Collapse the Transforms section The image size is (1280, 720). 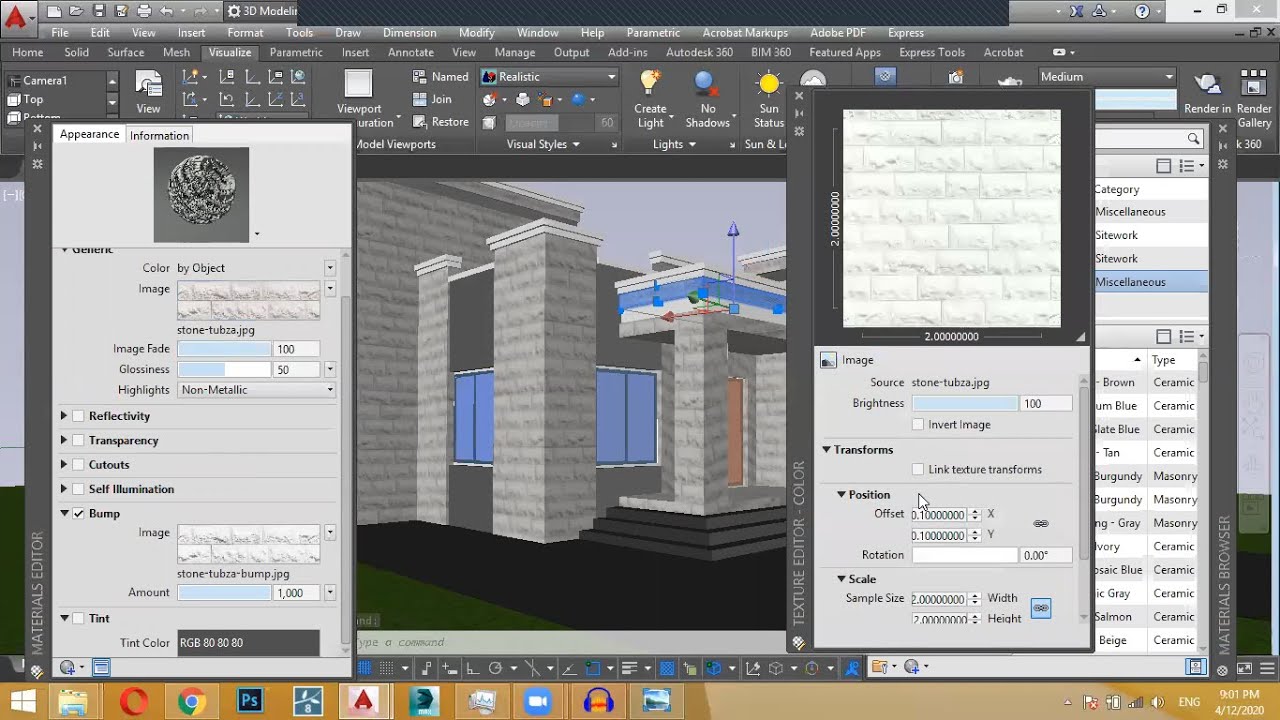pos(827,450)
